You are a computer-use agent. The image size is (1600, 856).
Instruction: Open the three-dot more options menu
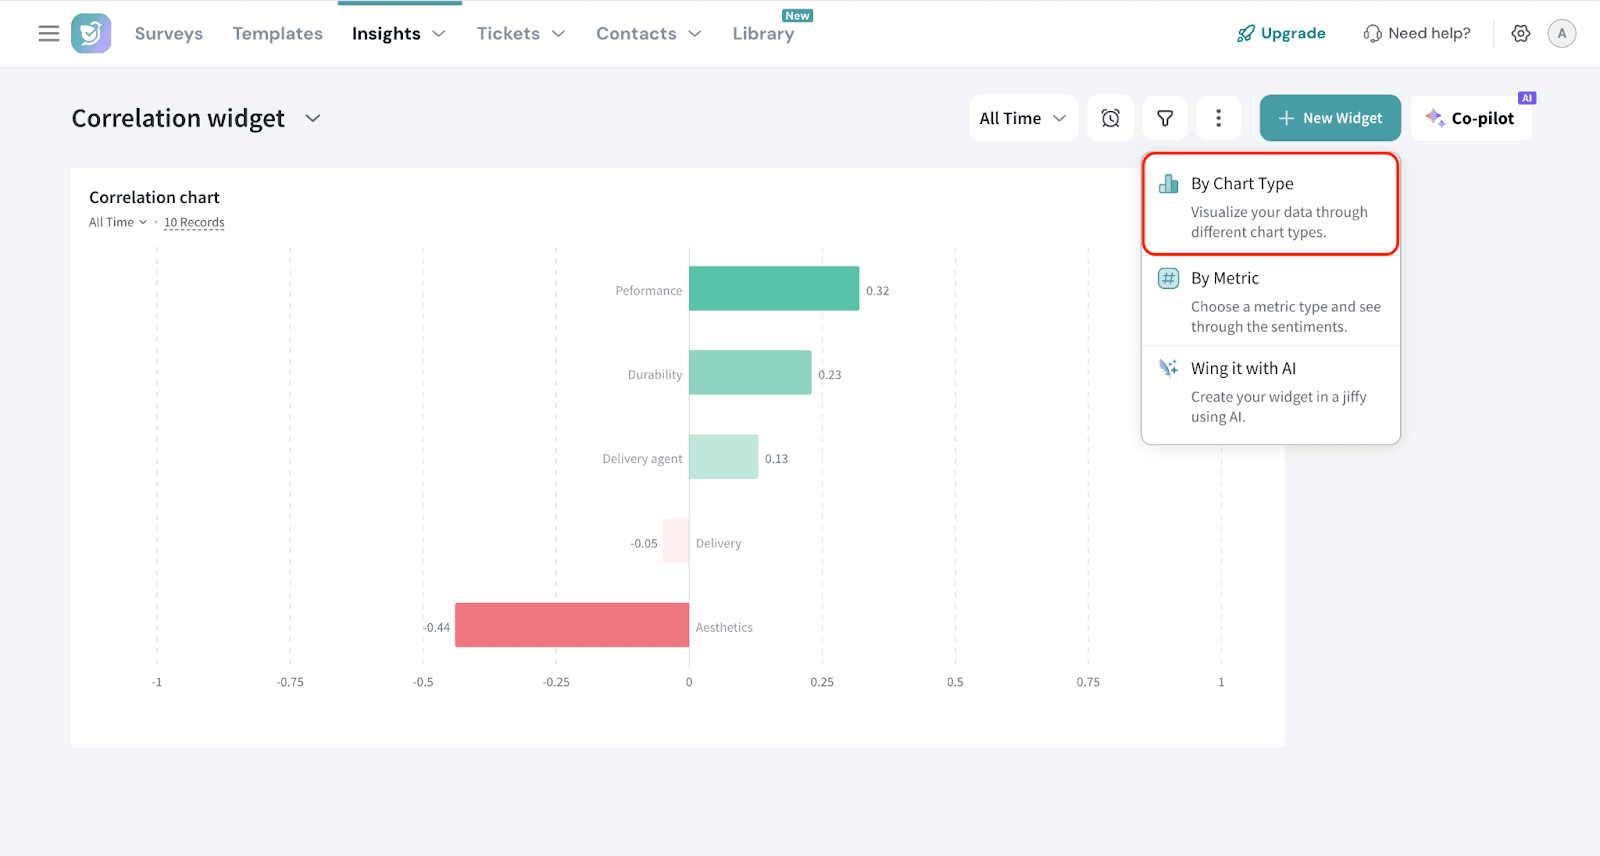point(1218,118)
